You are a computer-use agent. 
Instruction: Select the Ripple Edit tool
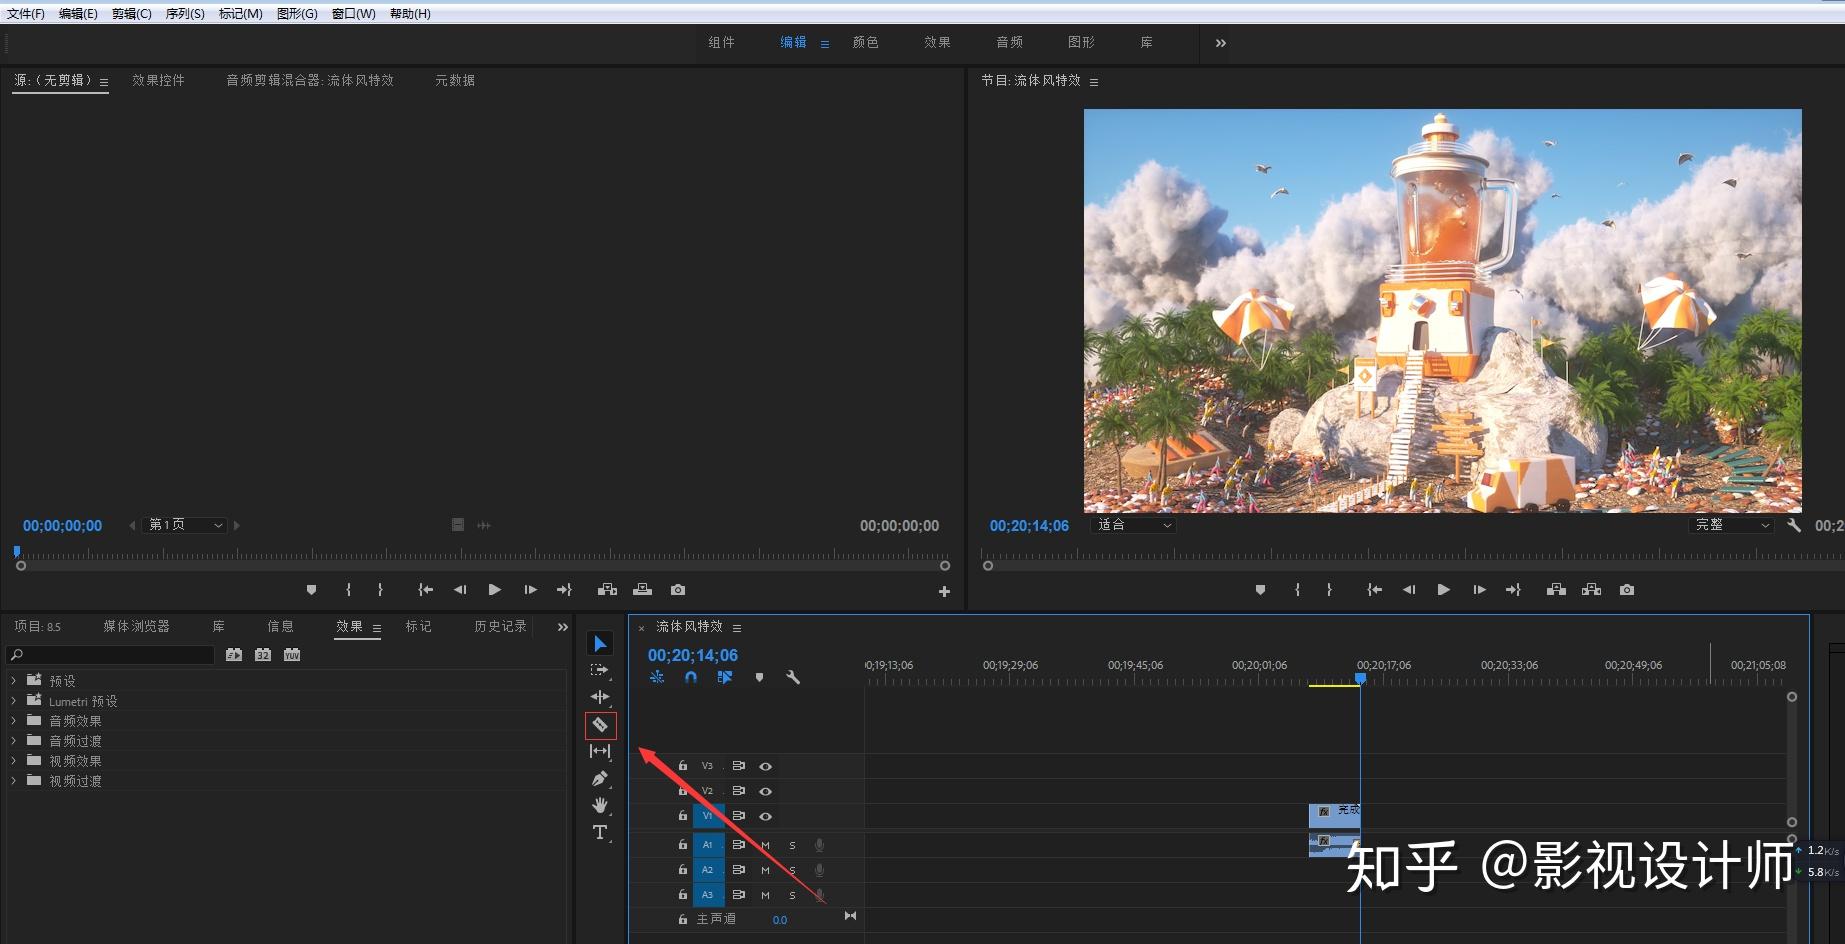[x=600, y=697]
